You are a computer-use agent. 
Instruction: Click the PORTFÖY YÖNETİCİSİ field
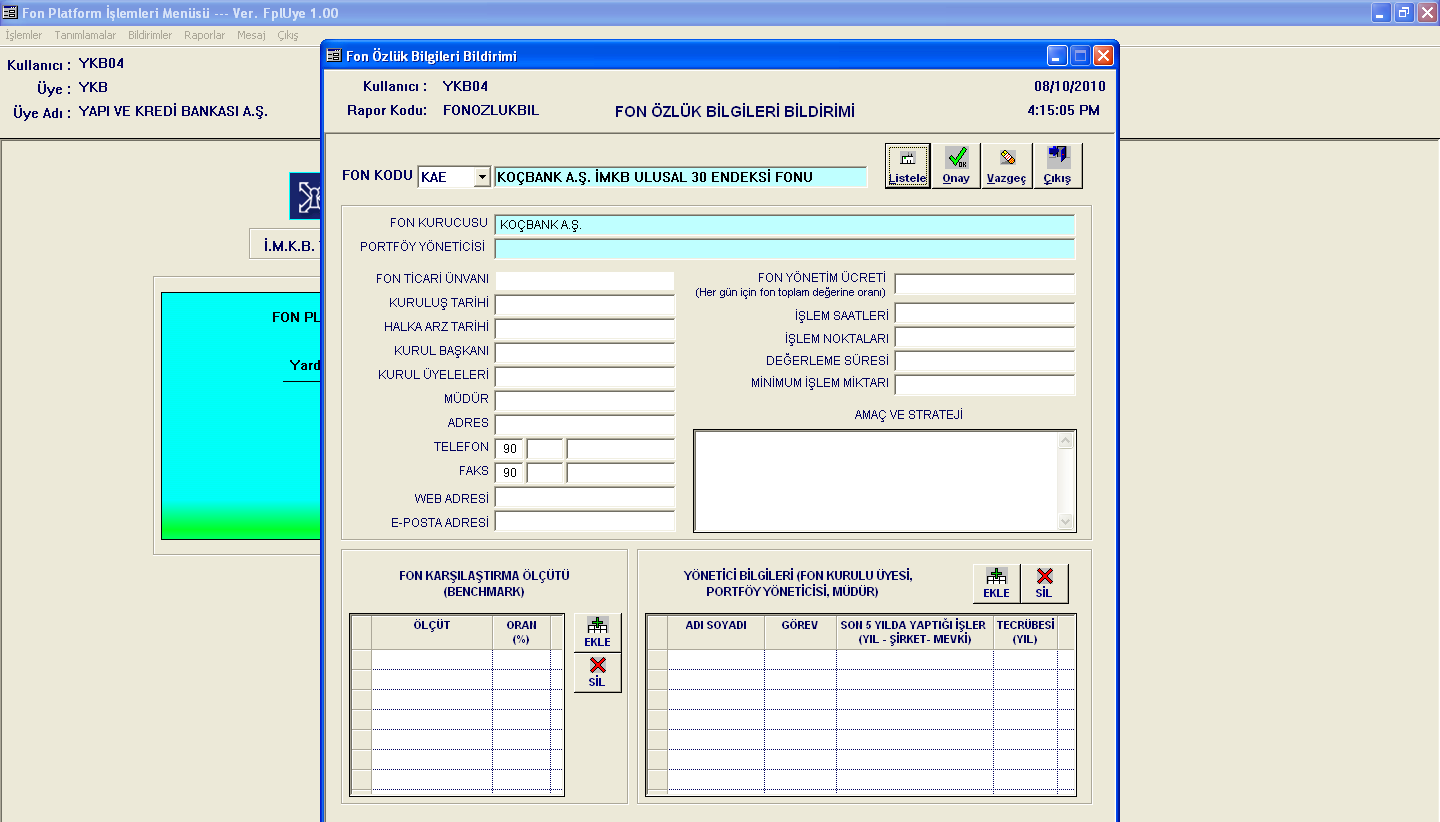pos(785,249)
